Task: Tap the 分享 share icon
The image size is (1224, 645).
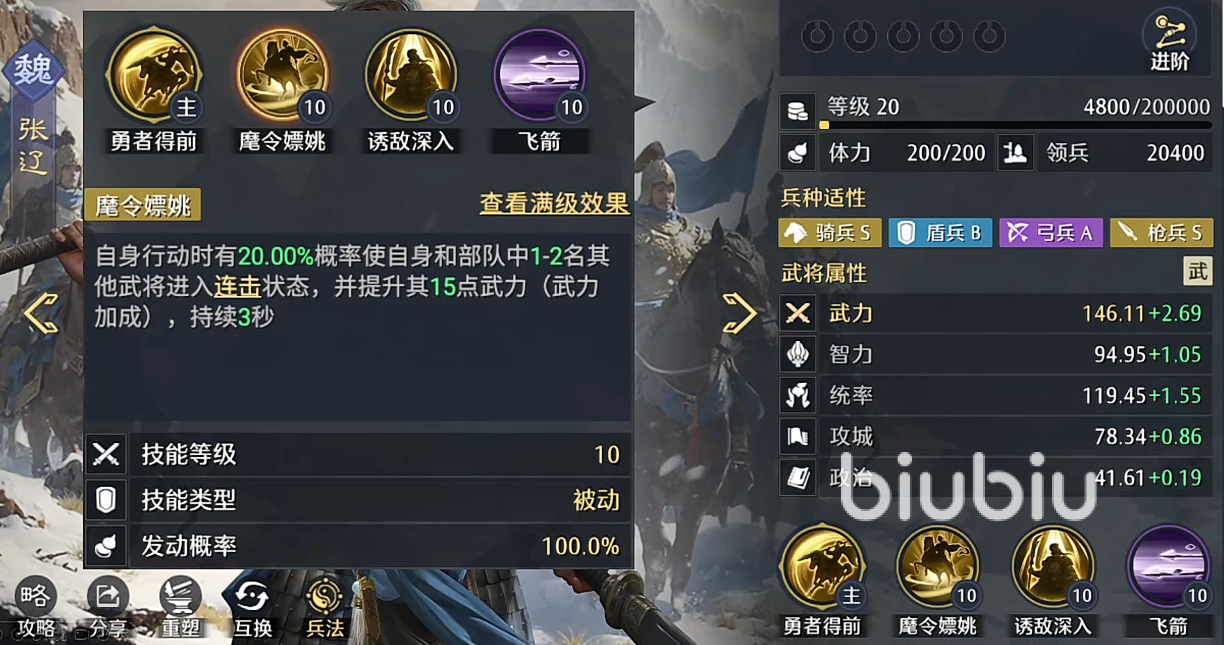Action: point(107,608)
